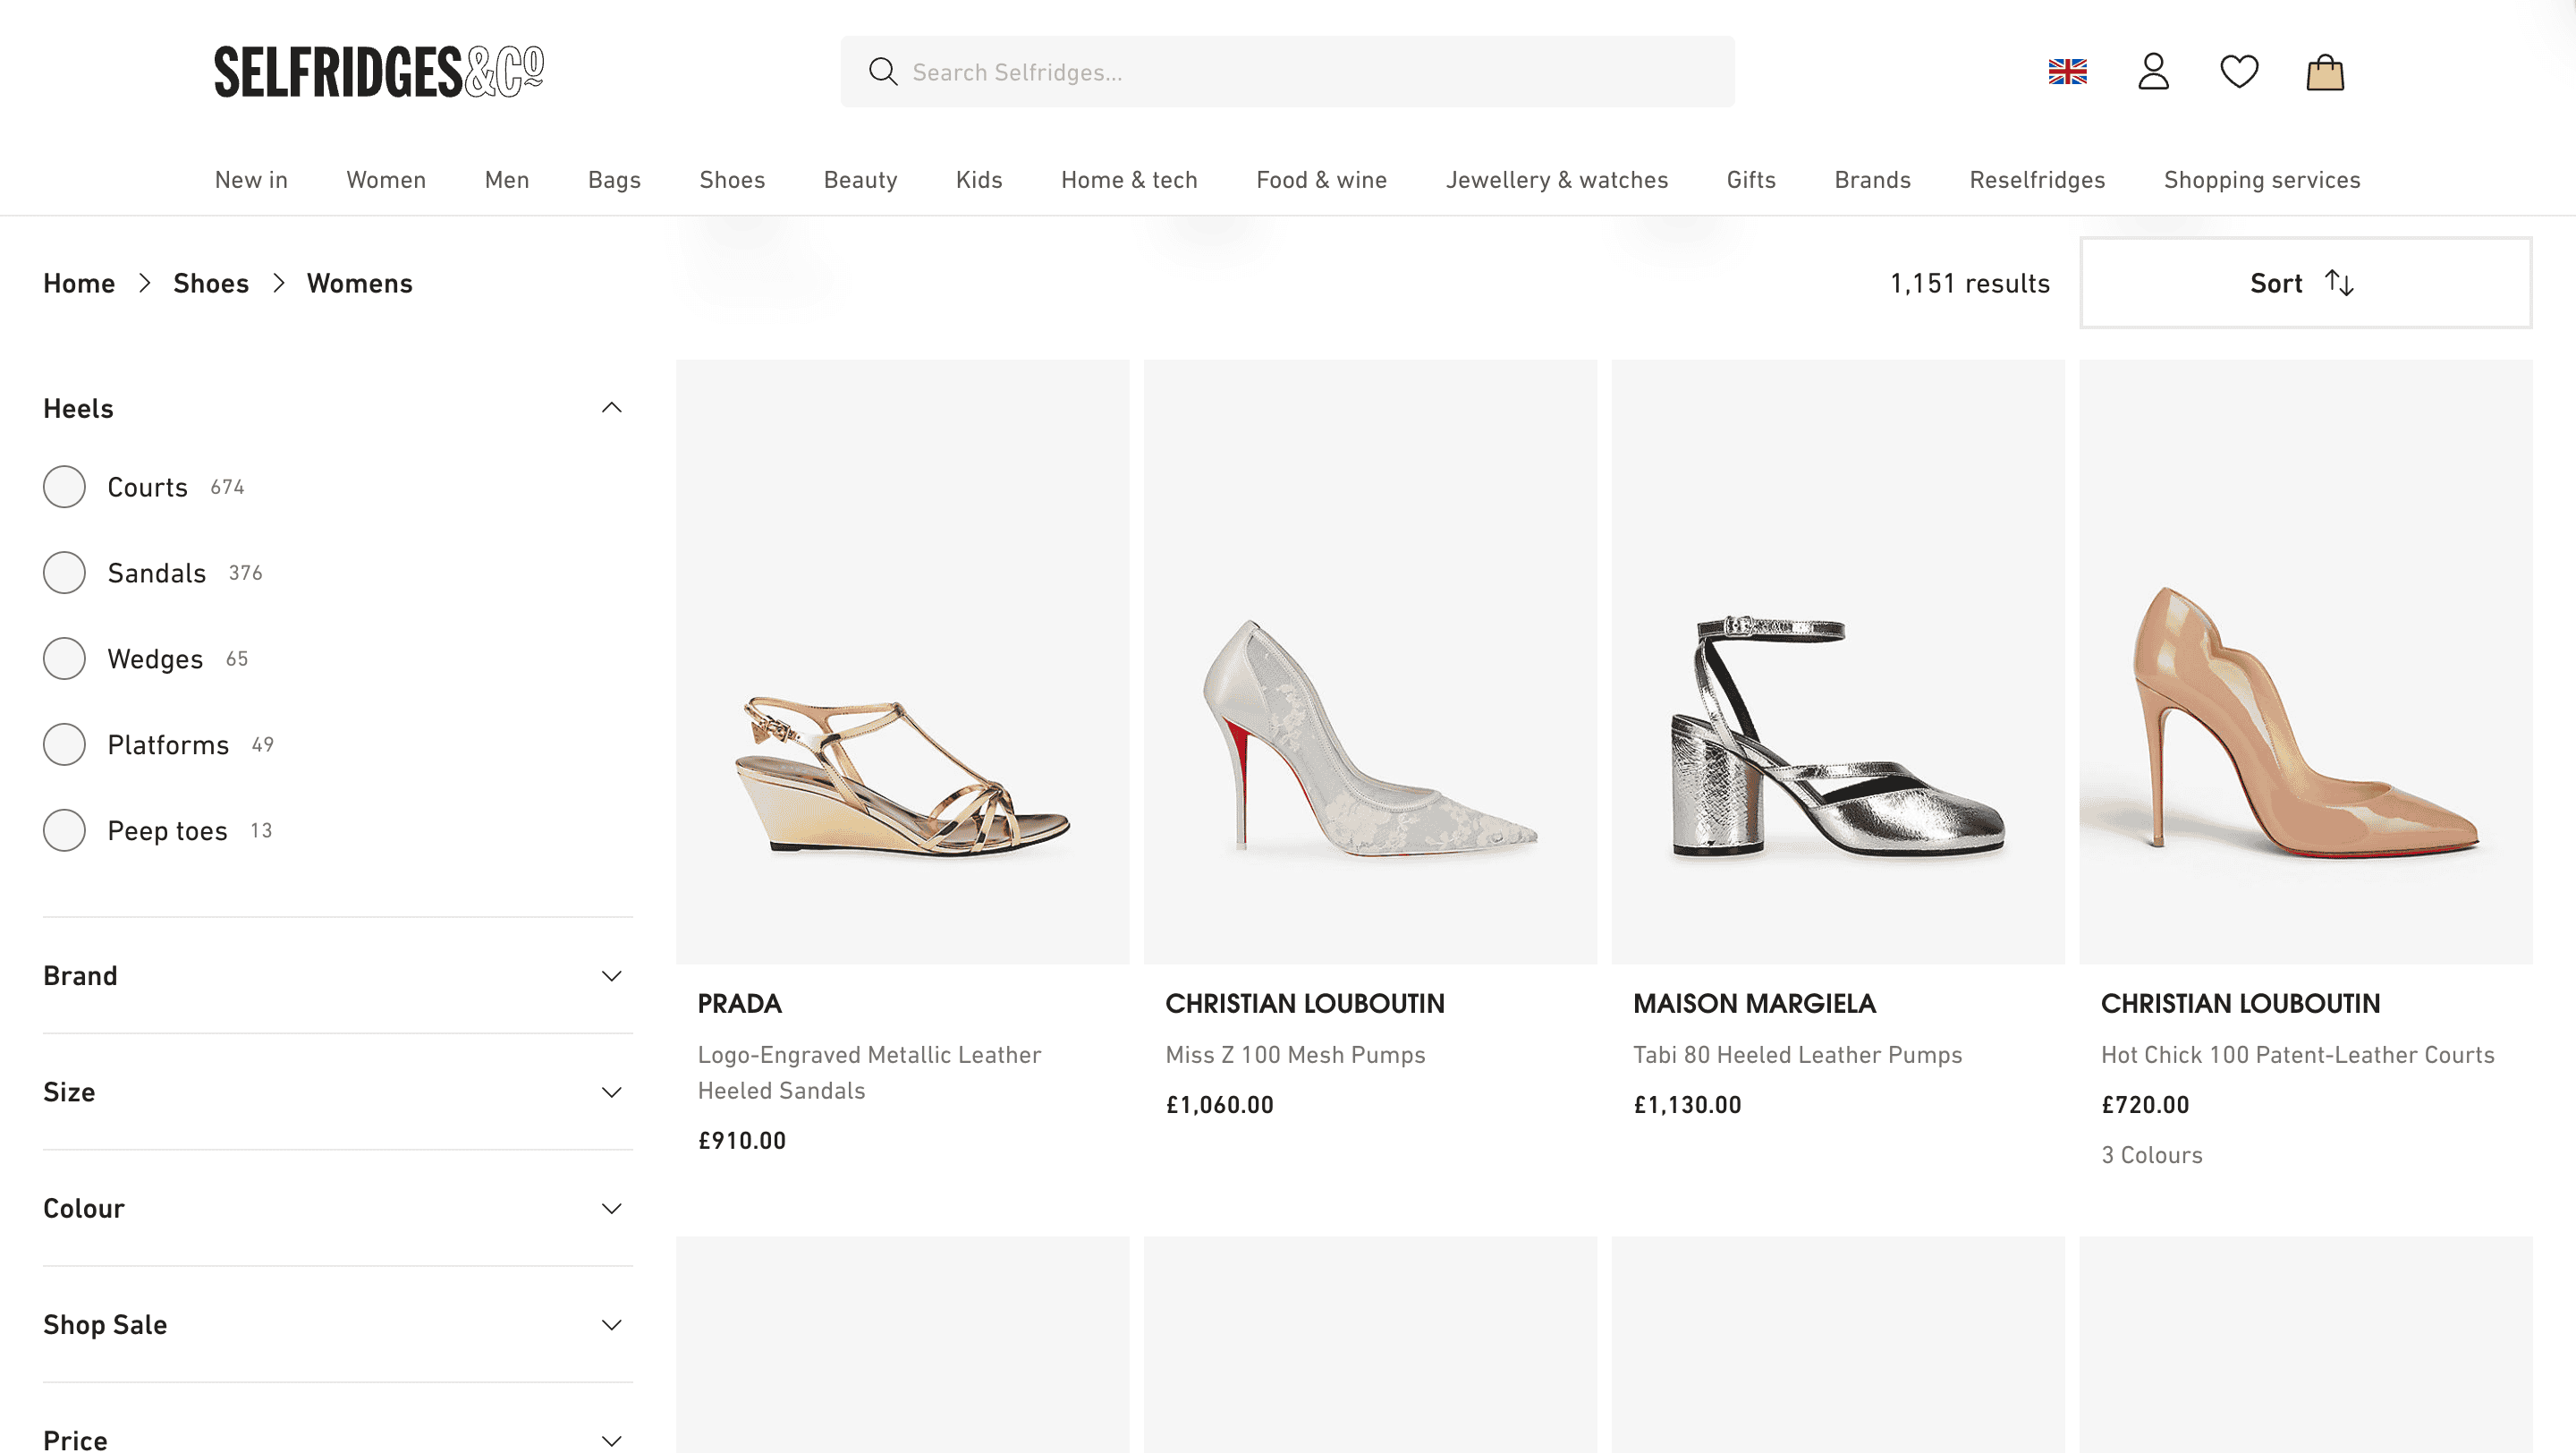Select the Courts heel filter

tap(64, 487)
